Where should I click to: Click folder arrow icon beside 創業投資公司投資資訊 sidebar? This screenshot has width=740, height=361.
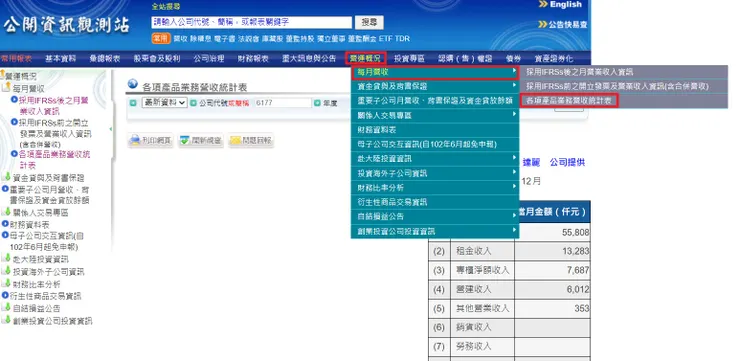tap(7, 320)
